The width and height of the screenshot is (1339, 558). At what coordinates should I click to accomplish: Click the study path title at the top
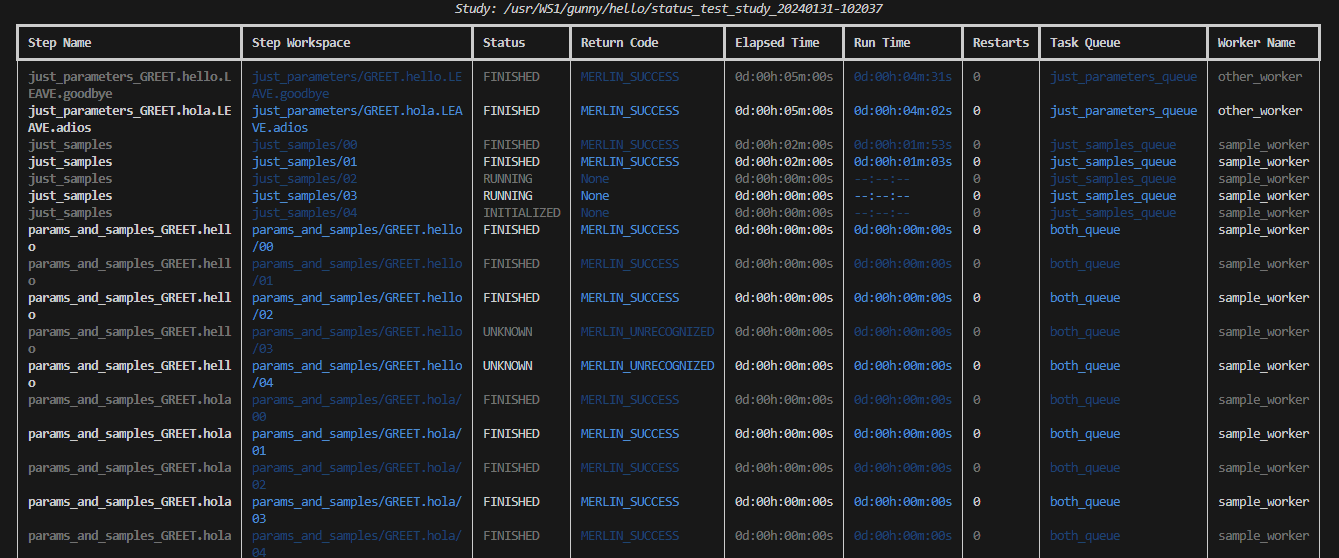tap(669, 9)
